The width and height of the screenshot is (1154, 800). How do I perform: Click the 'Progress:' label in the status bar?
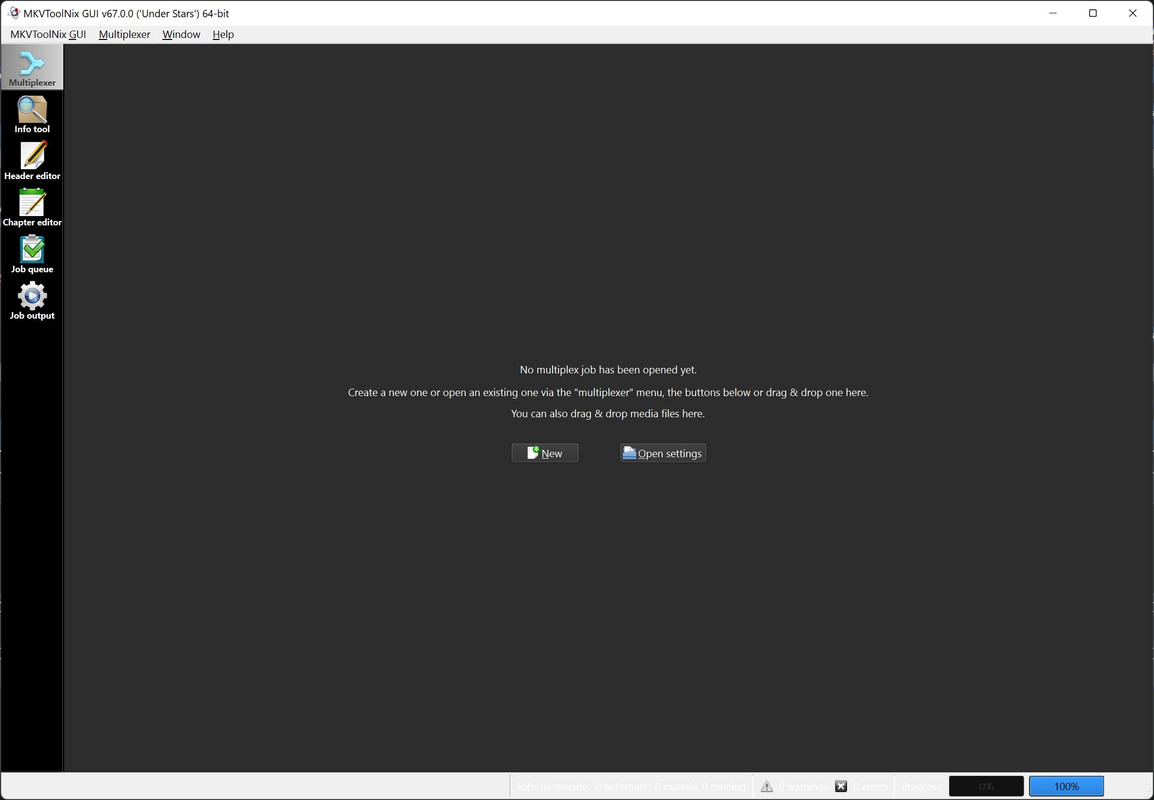[x=921, y=787]
